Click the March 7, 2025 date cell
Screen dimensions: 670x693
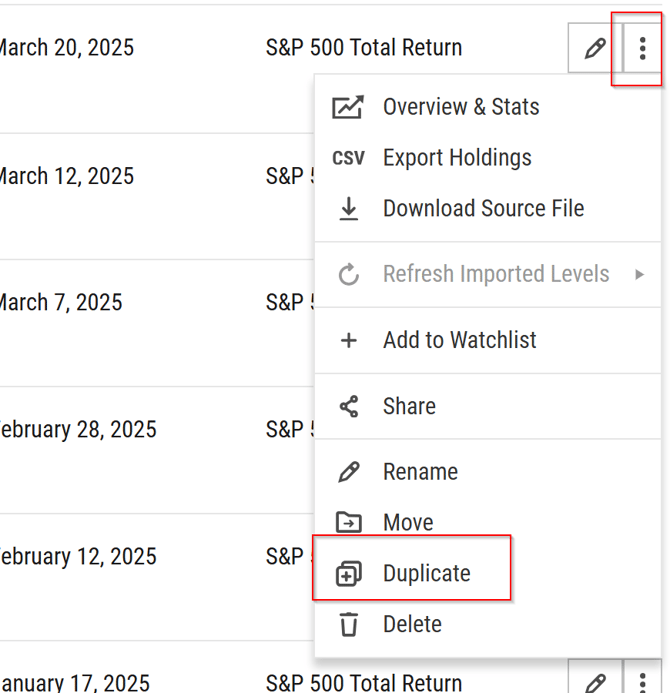click(61, 303)
